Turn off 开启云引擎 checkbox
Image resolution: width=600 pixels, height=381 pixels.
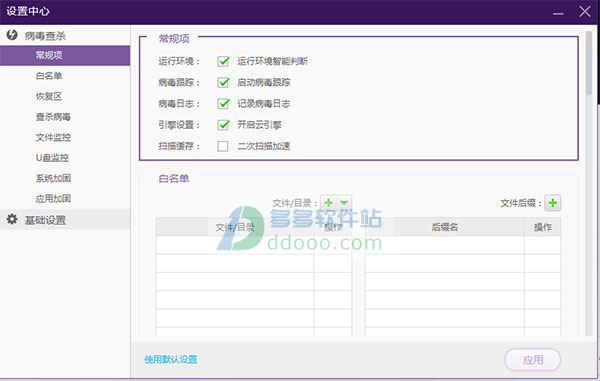pyautogui.click(x=223, y=125)
